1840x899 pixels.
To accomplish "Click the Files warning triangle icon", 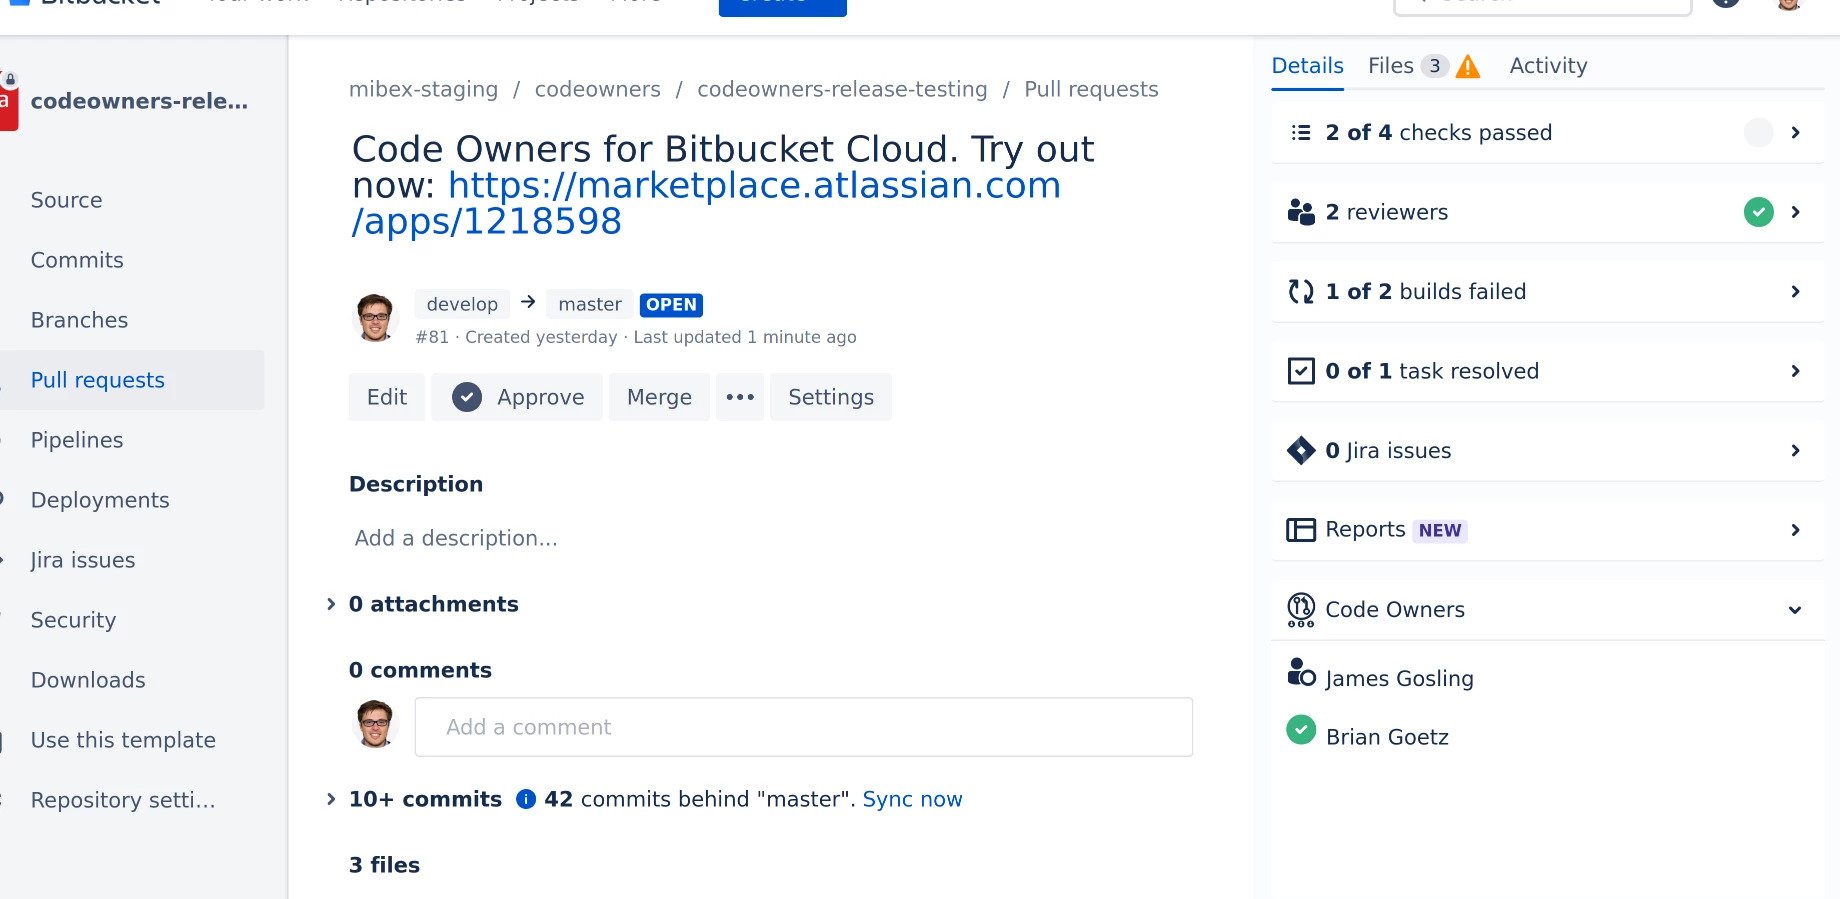I will pyautogui.click(x=1468, y=67).
